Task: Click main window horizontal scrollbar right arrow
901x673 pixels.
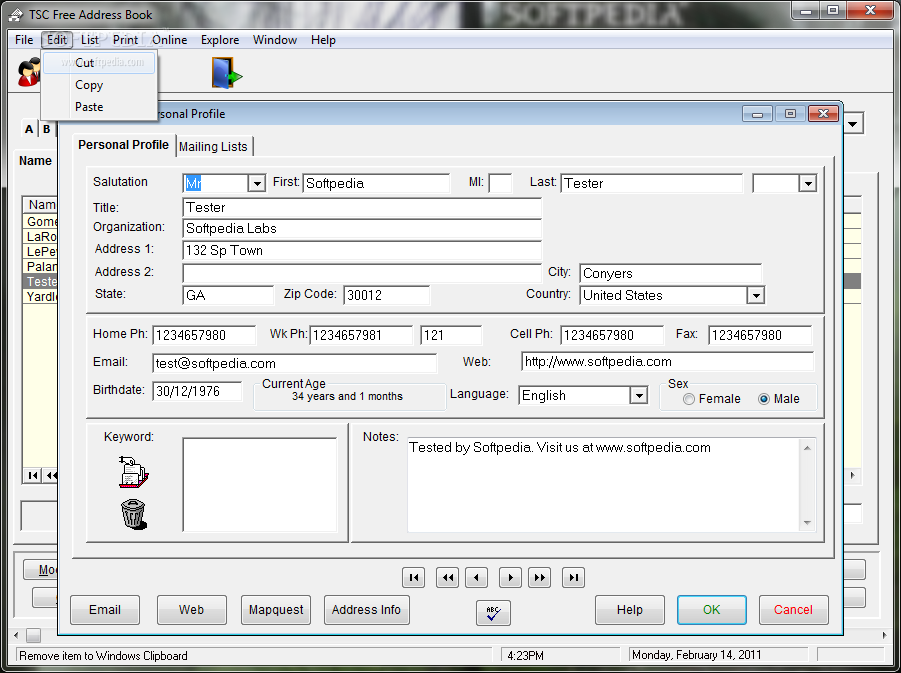Action: [884, 635]
